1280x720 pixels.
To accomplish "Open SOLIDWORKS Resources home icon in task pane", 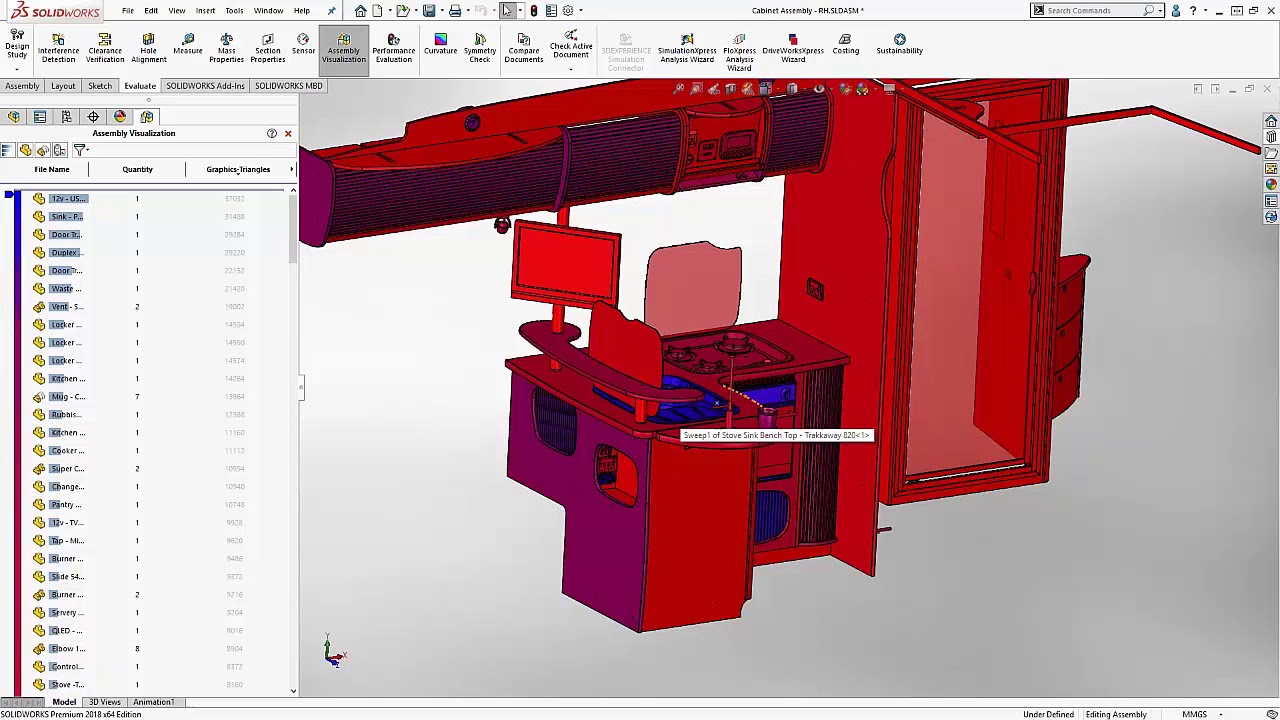I will click(x=1271, y=121).
